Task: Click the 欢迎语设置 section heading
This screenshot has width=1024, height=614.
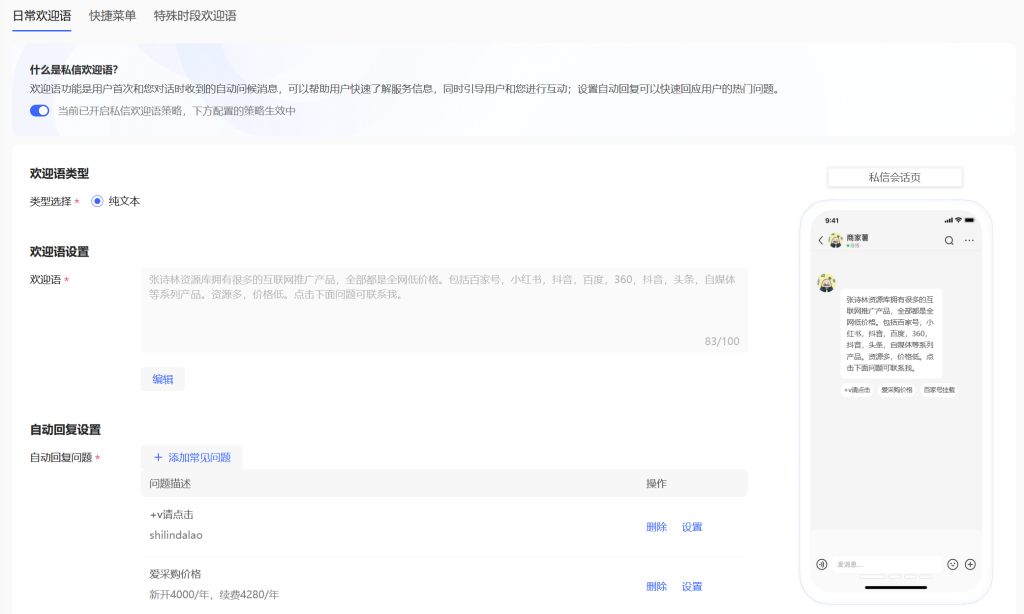Action: (x=59, y=251)
